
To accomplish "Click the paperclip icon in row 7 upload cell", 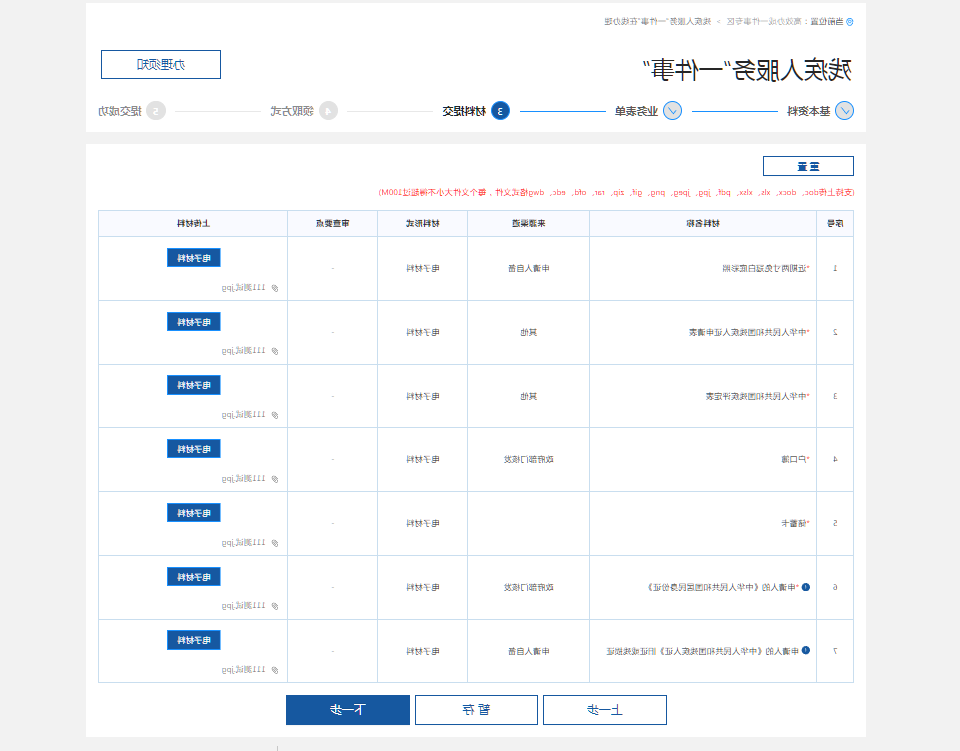I will [x=275, y=670].
